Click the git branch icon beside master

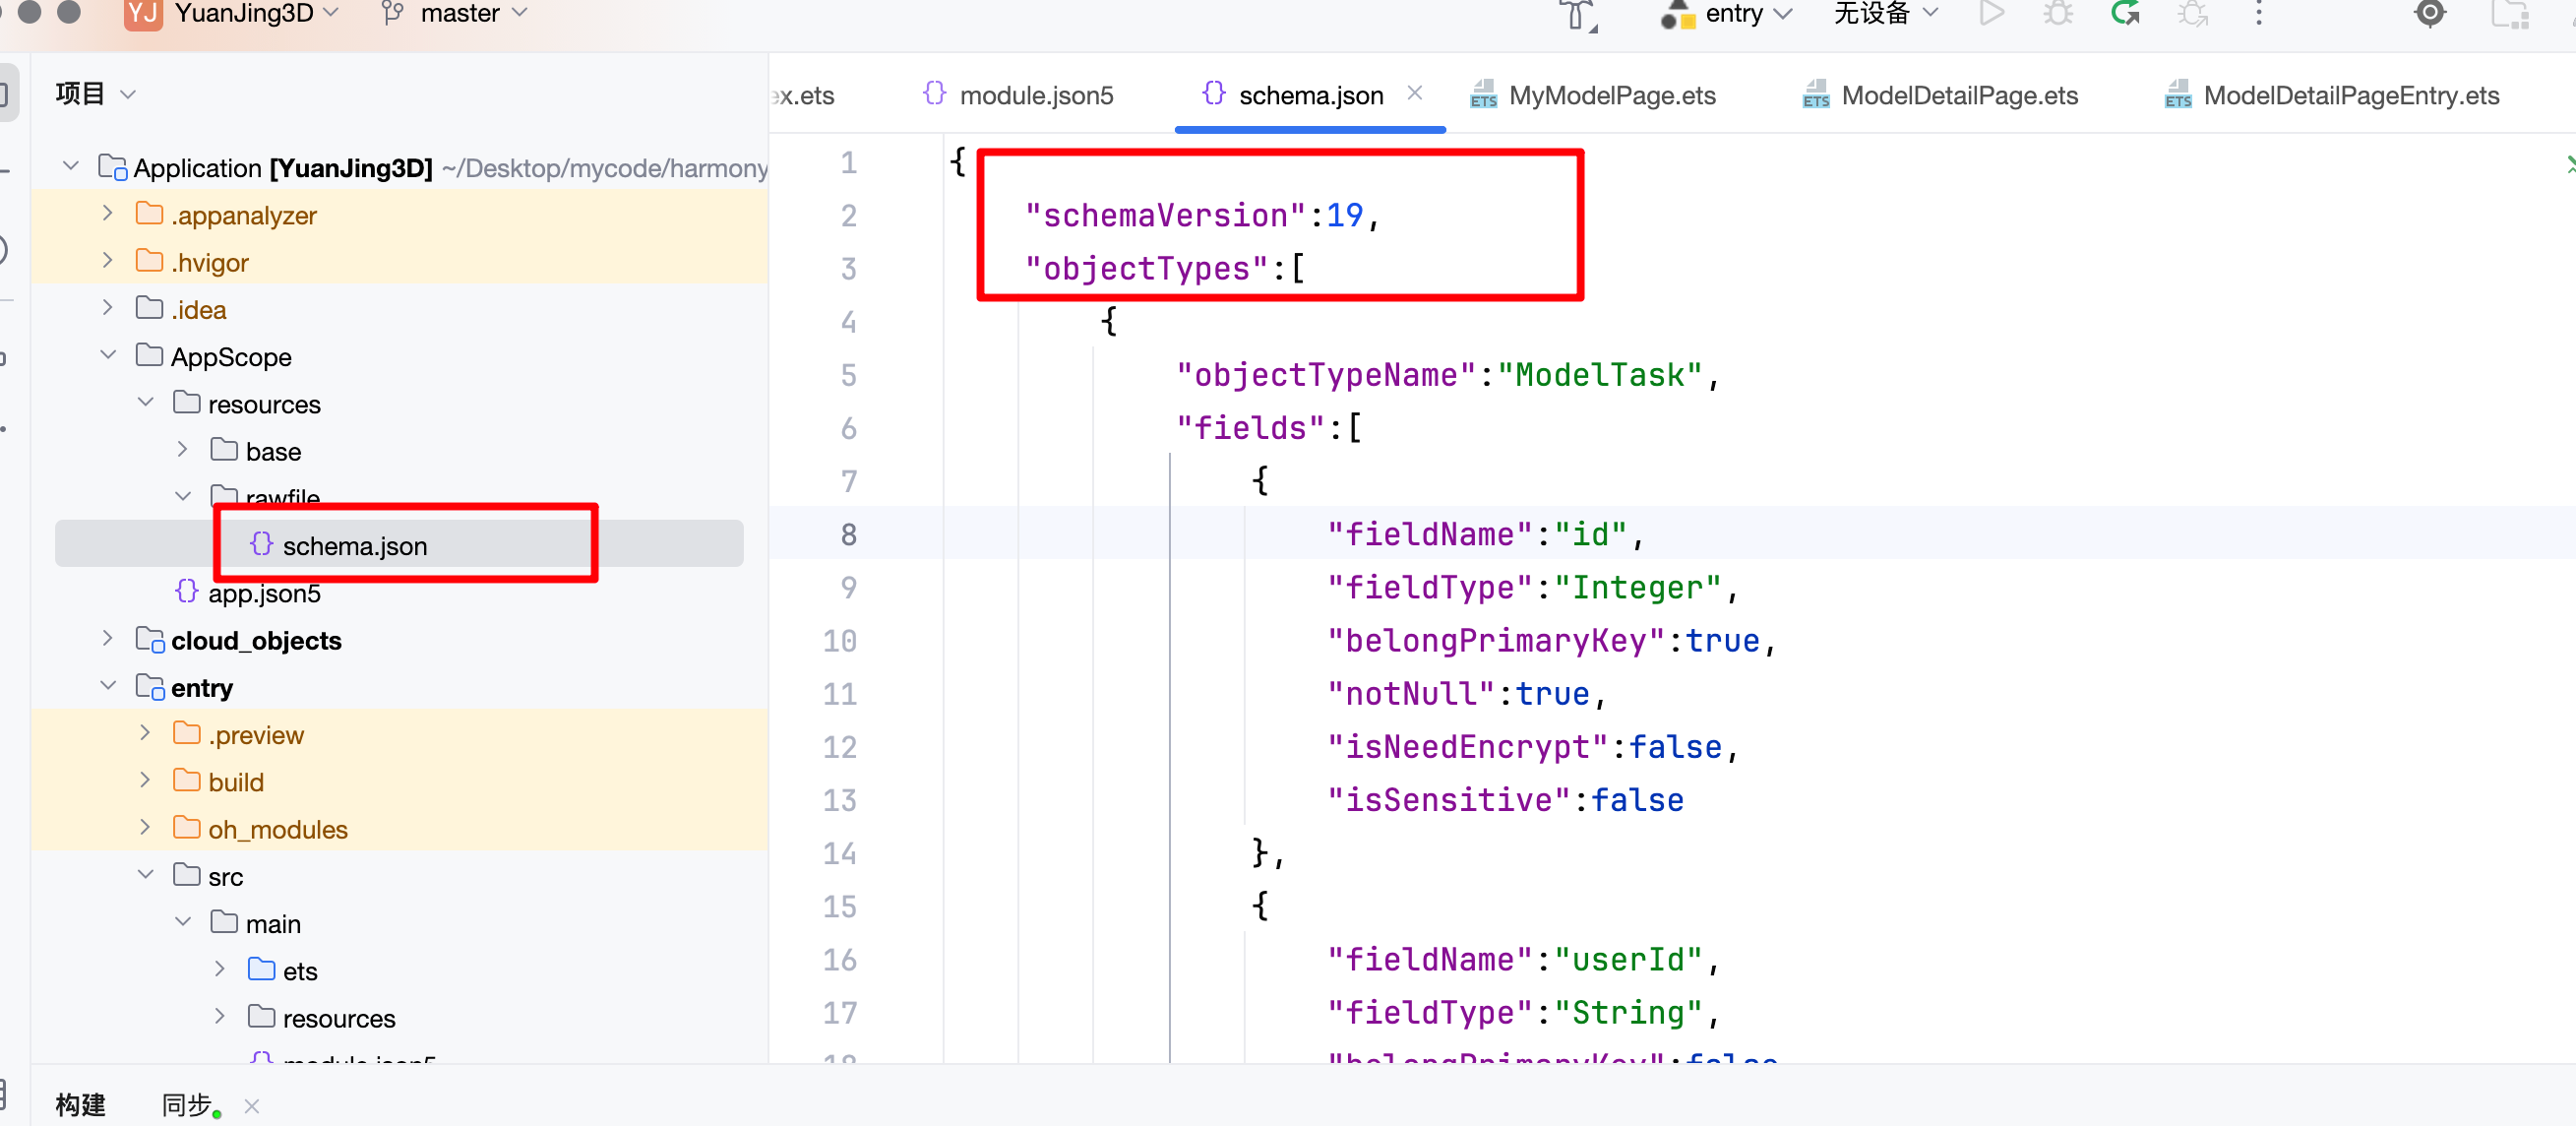(x=393, y=14)
